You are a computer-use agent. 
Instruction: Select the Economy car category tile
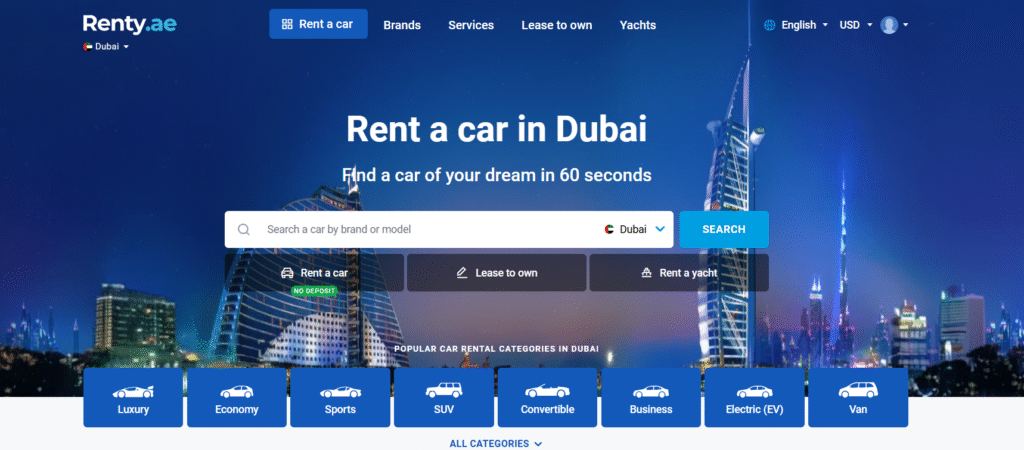click(x=236, y=397)
